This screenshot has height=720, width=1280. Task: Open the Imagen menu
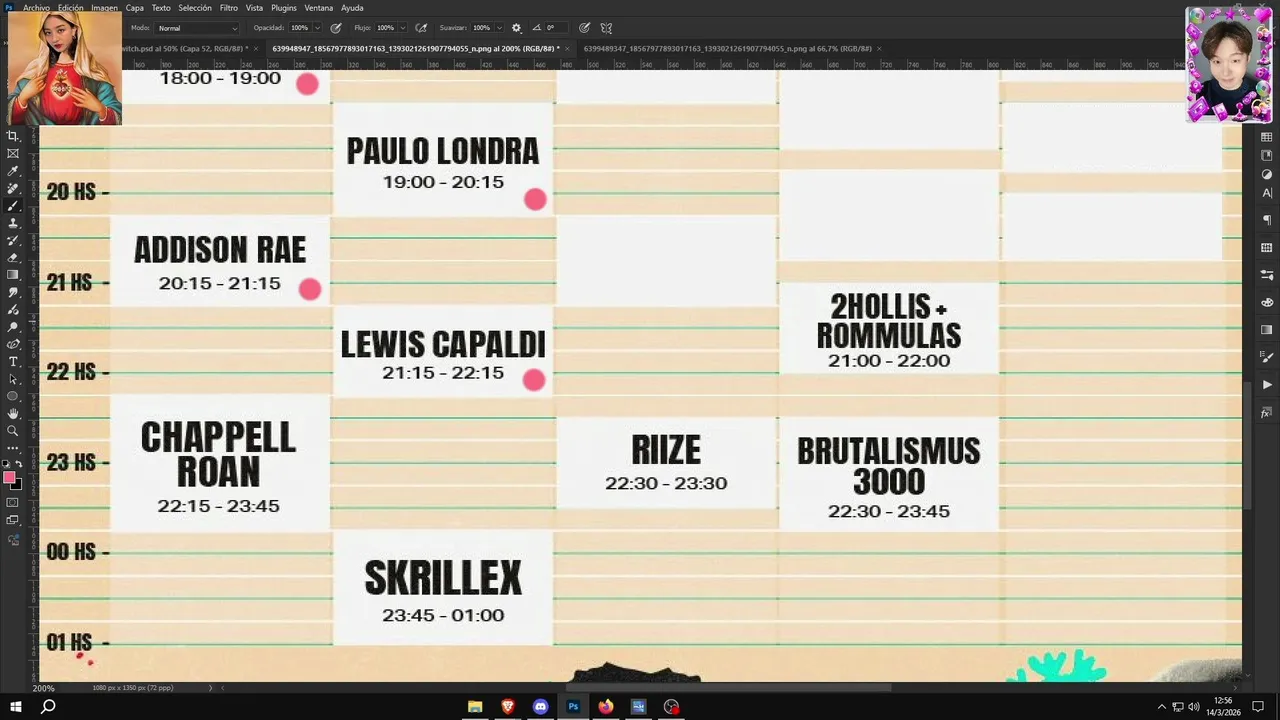tap(104, 8)
